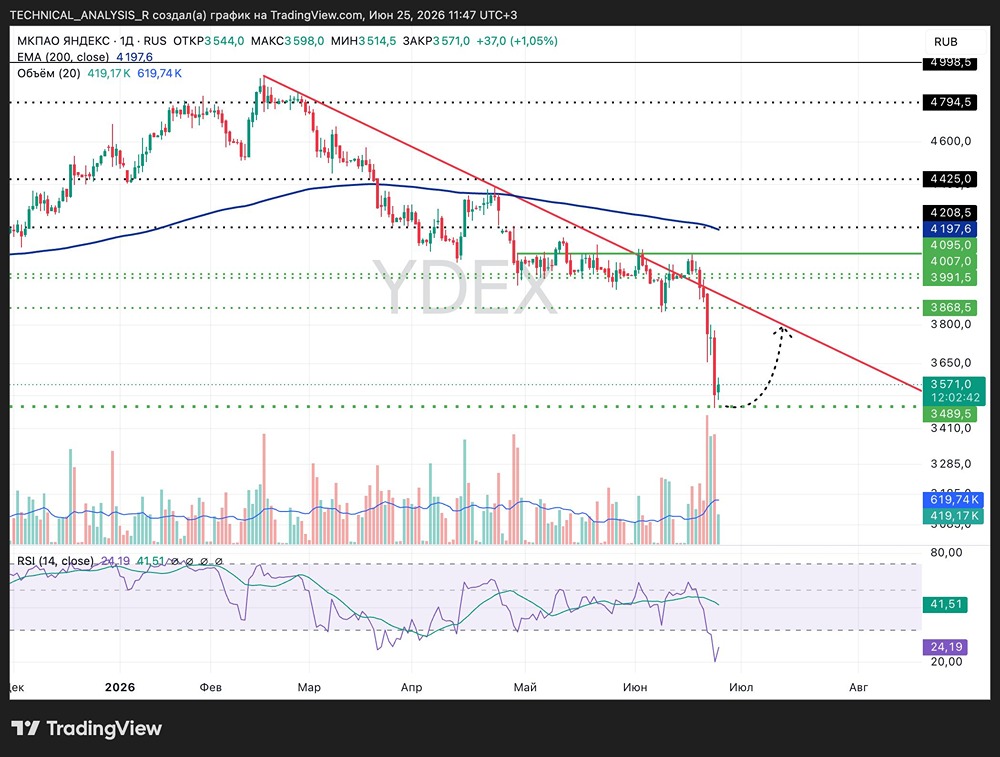Click the Май label on time axis
This screenshot has width=1000, height=757.
tap(525, 687)
